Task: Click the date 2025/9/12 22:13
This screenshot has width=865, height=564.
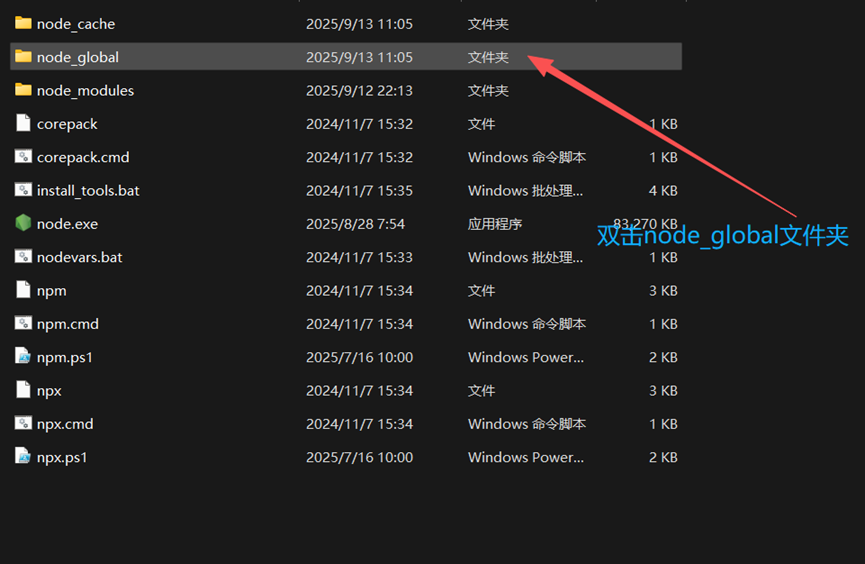Action: click(x=359, y=91)
